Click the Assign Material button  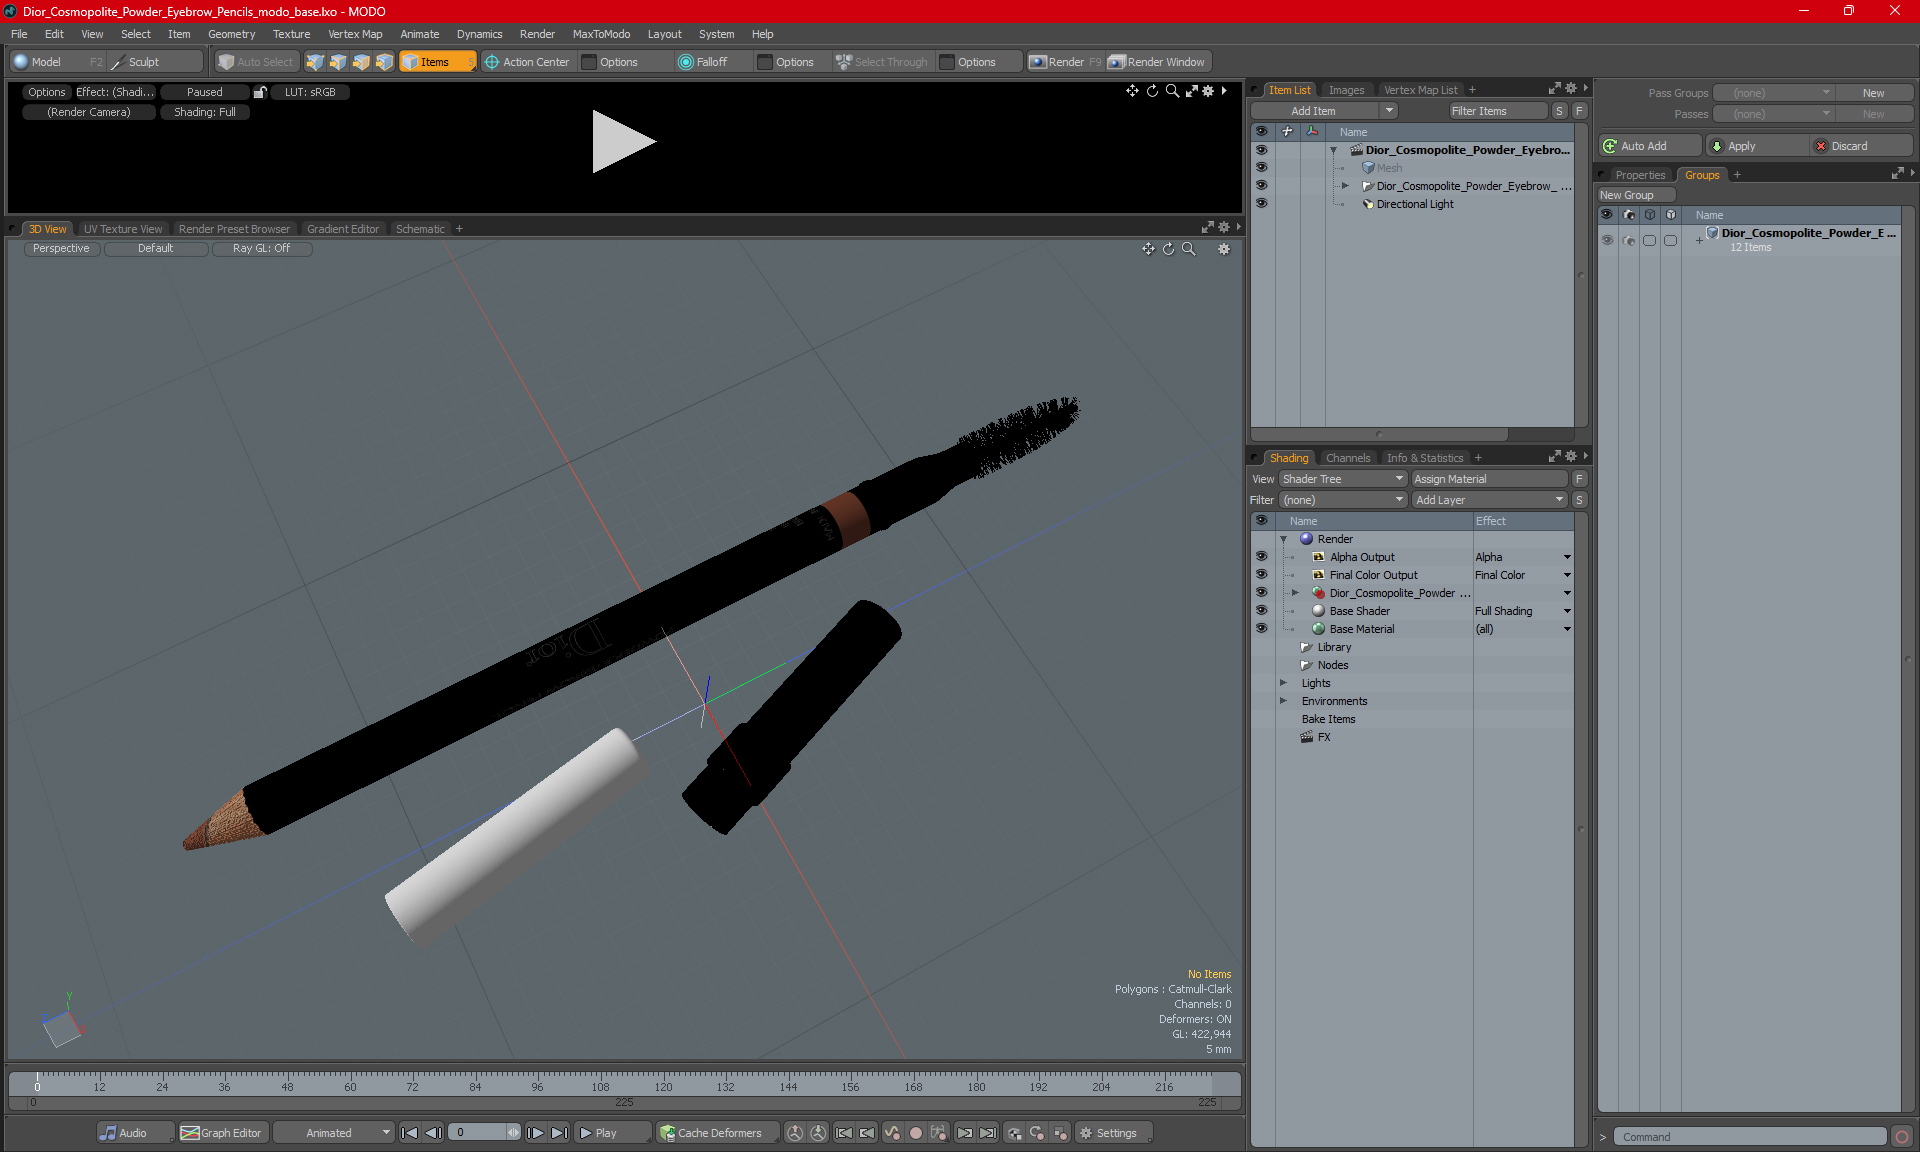tap(1489, 479)
